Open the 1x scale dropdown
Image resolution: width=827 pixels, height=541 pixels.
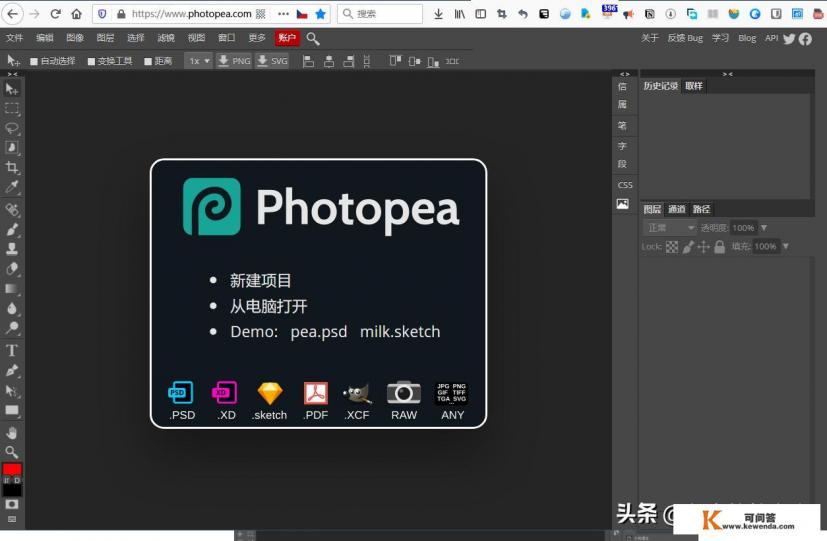[199, 61]
